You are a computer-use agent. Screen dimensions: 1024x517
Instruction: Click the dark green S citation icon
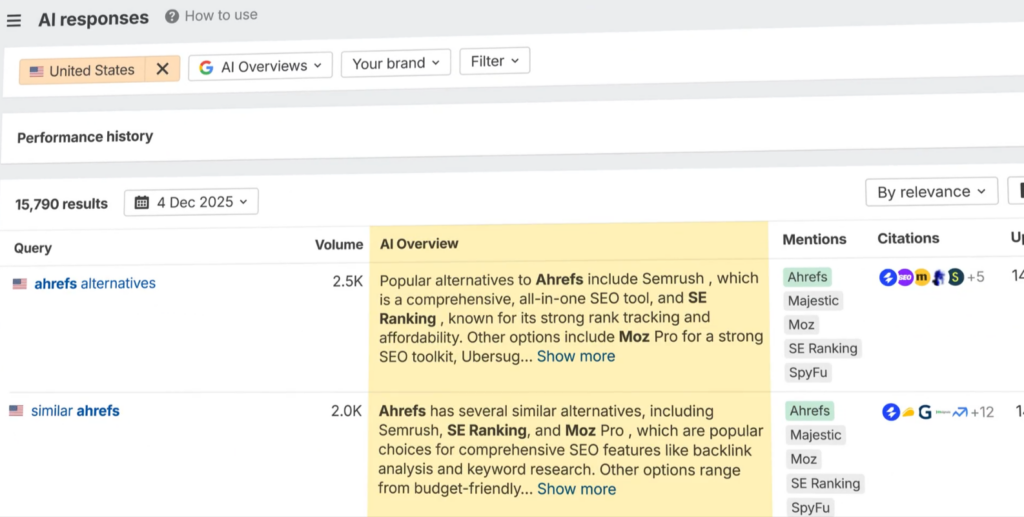[955, 277]
